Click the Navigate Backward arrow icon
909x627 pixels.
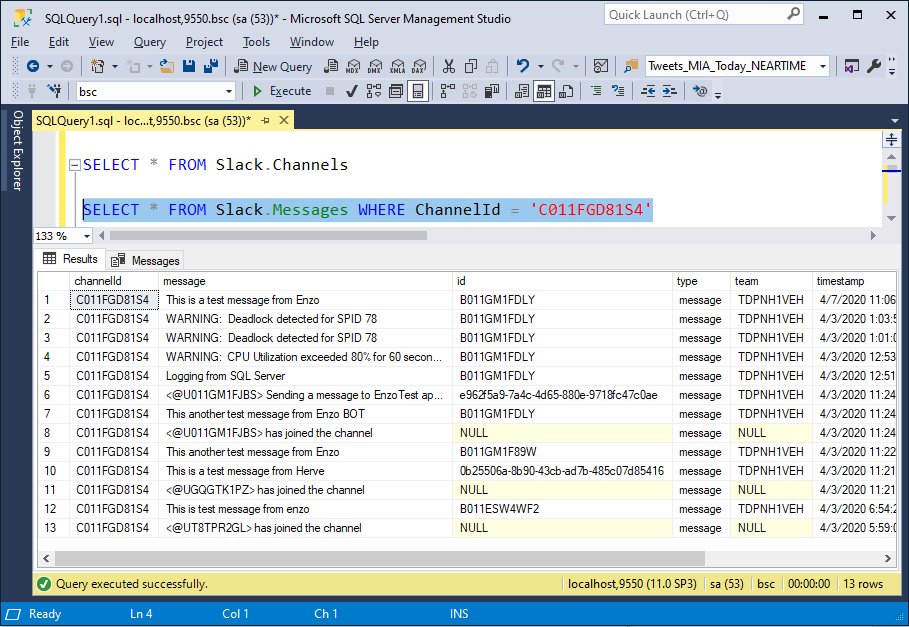coord(33,66)
